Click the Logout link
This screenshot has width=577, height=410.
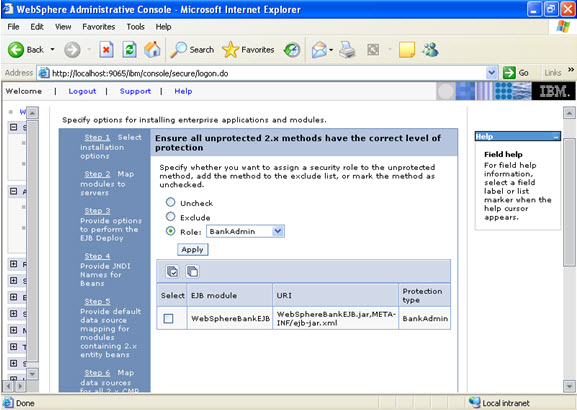tap(82, 91)
